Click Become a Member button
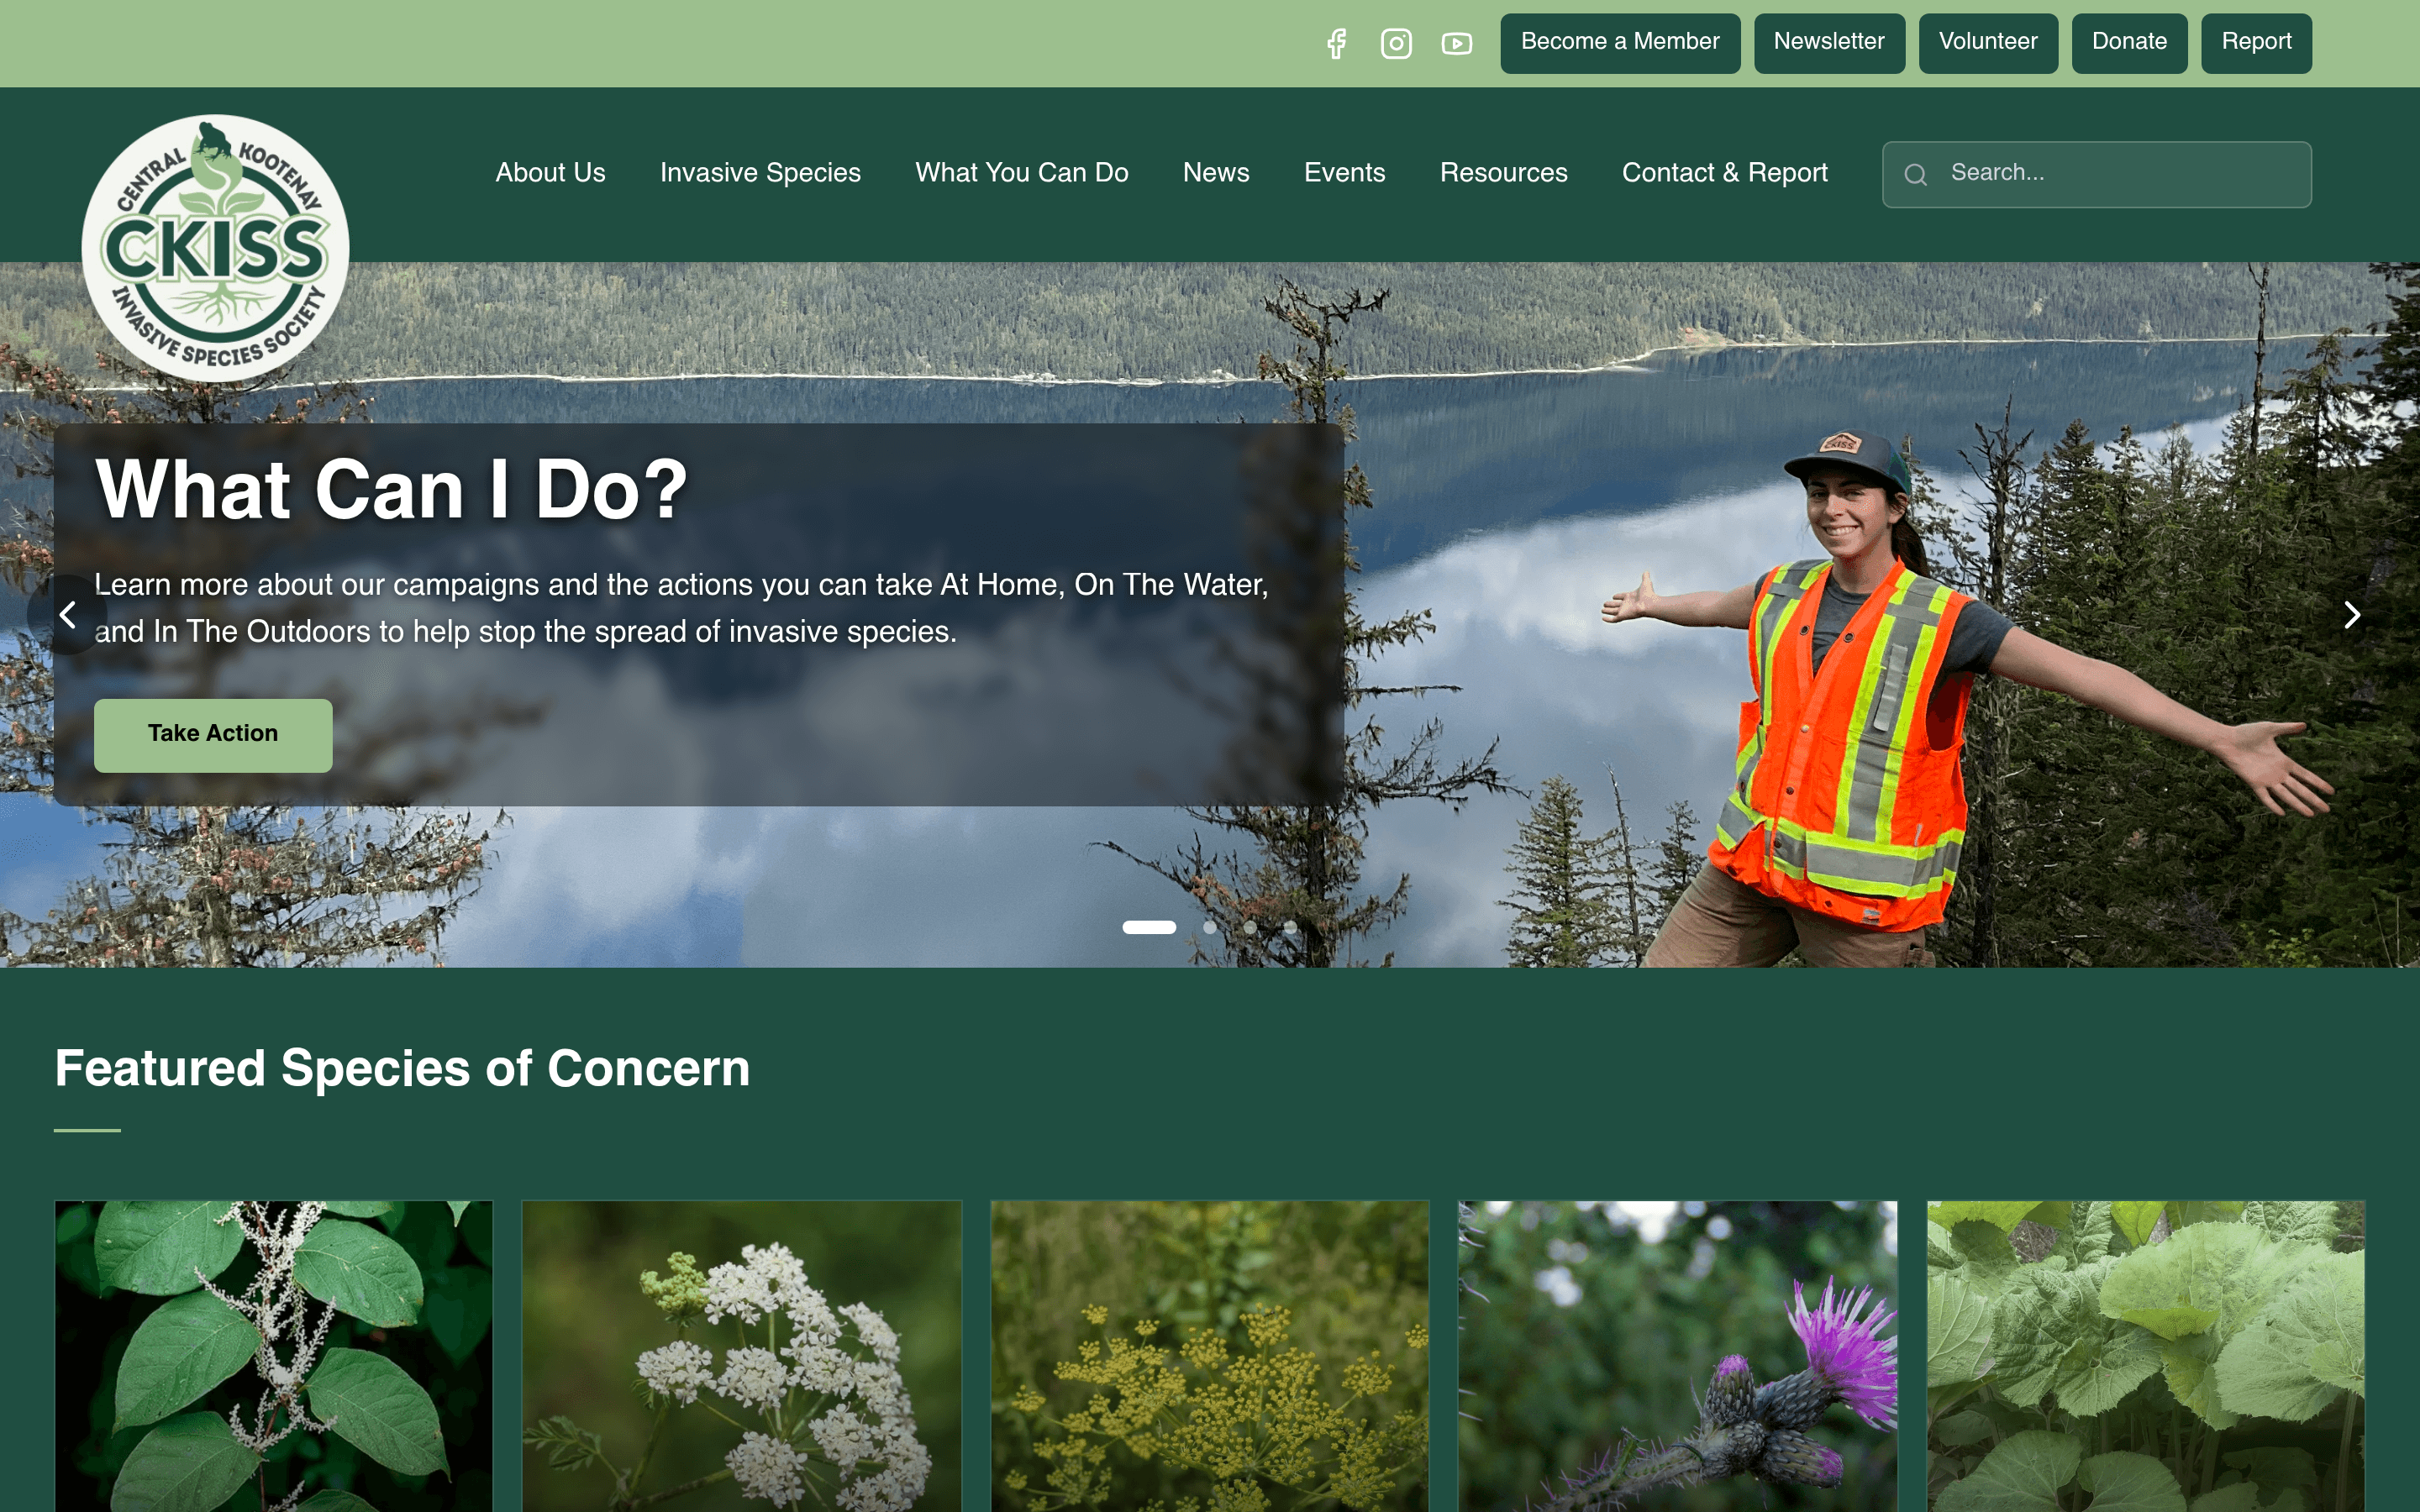The width and height of the screenshot is (2420, 1512). [1620, 43]
